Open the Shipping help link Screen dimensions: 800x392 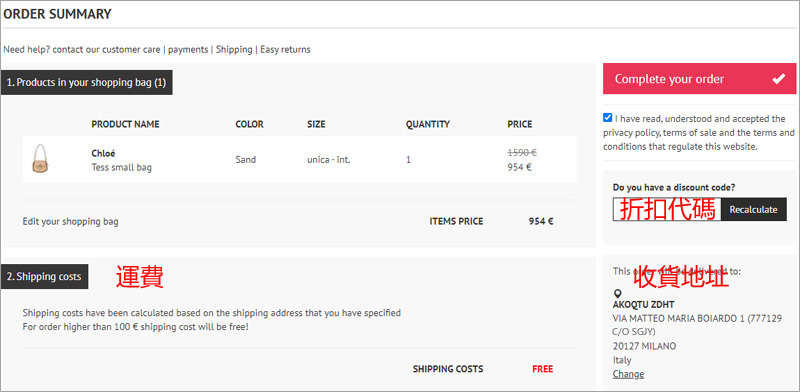pyautogui.click(x=234, y=50)
